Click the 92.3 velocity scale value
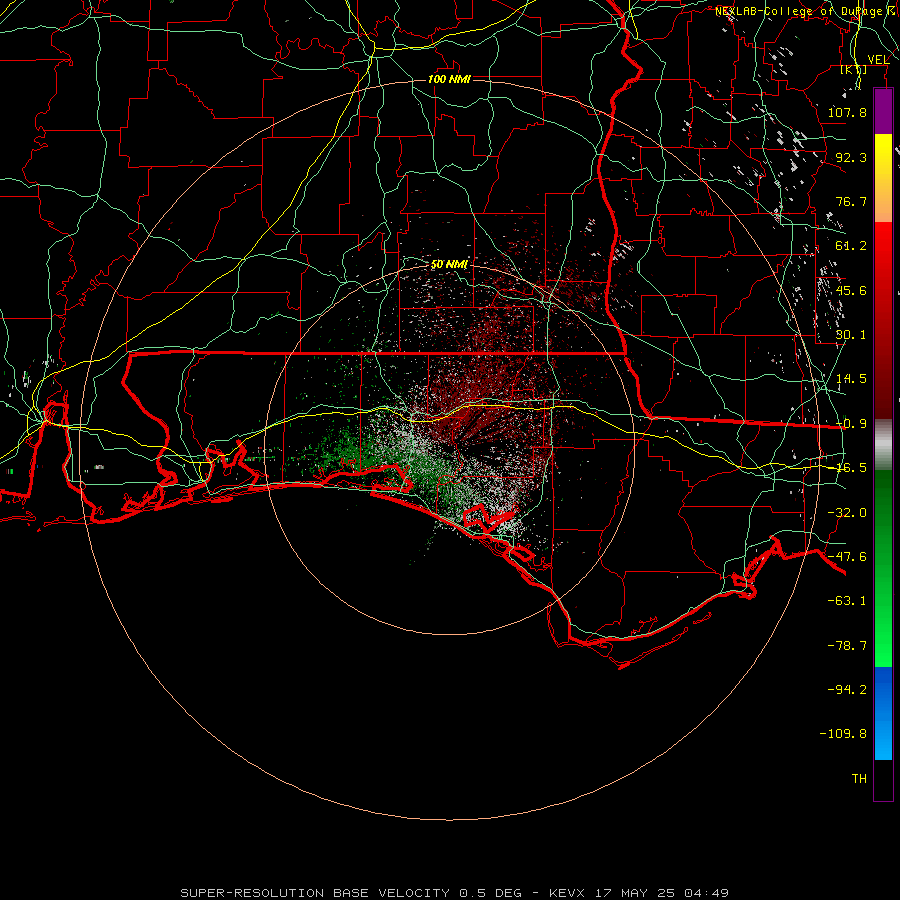900x900 pixels. (851, 157)
